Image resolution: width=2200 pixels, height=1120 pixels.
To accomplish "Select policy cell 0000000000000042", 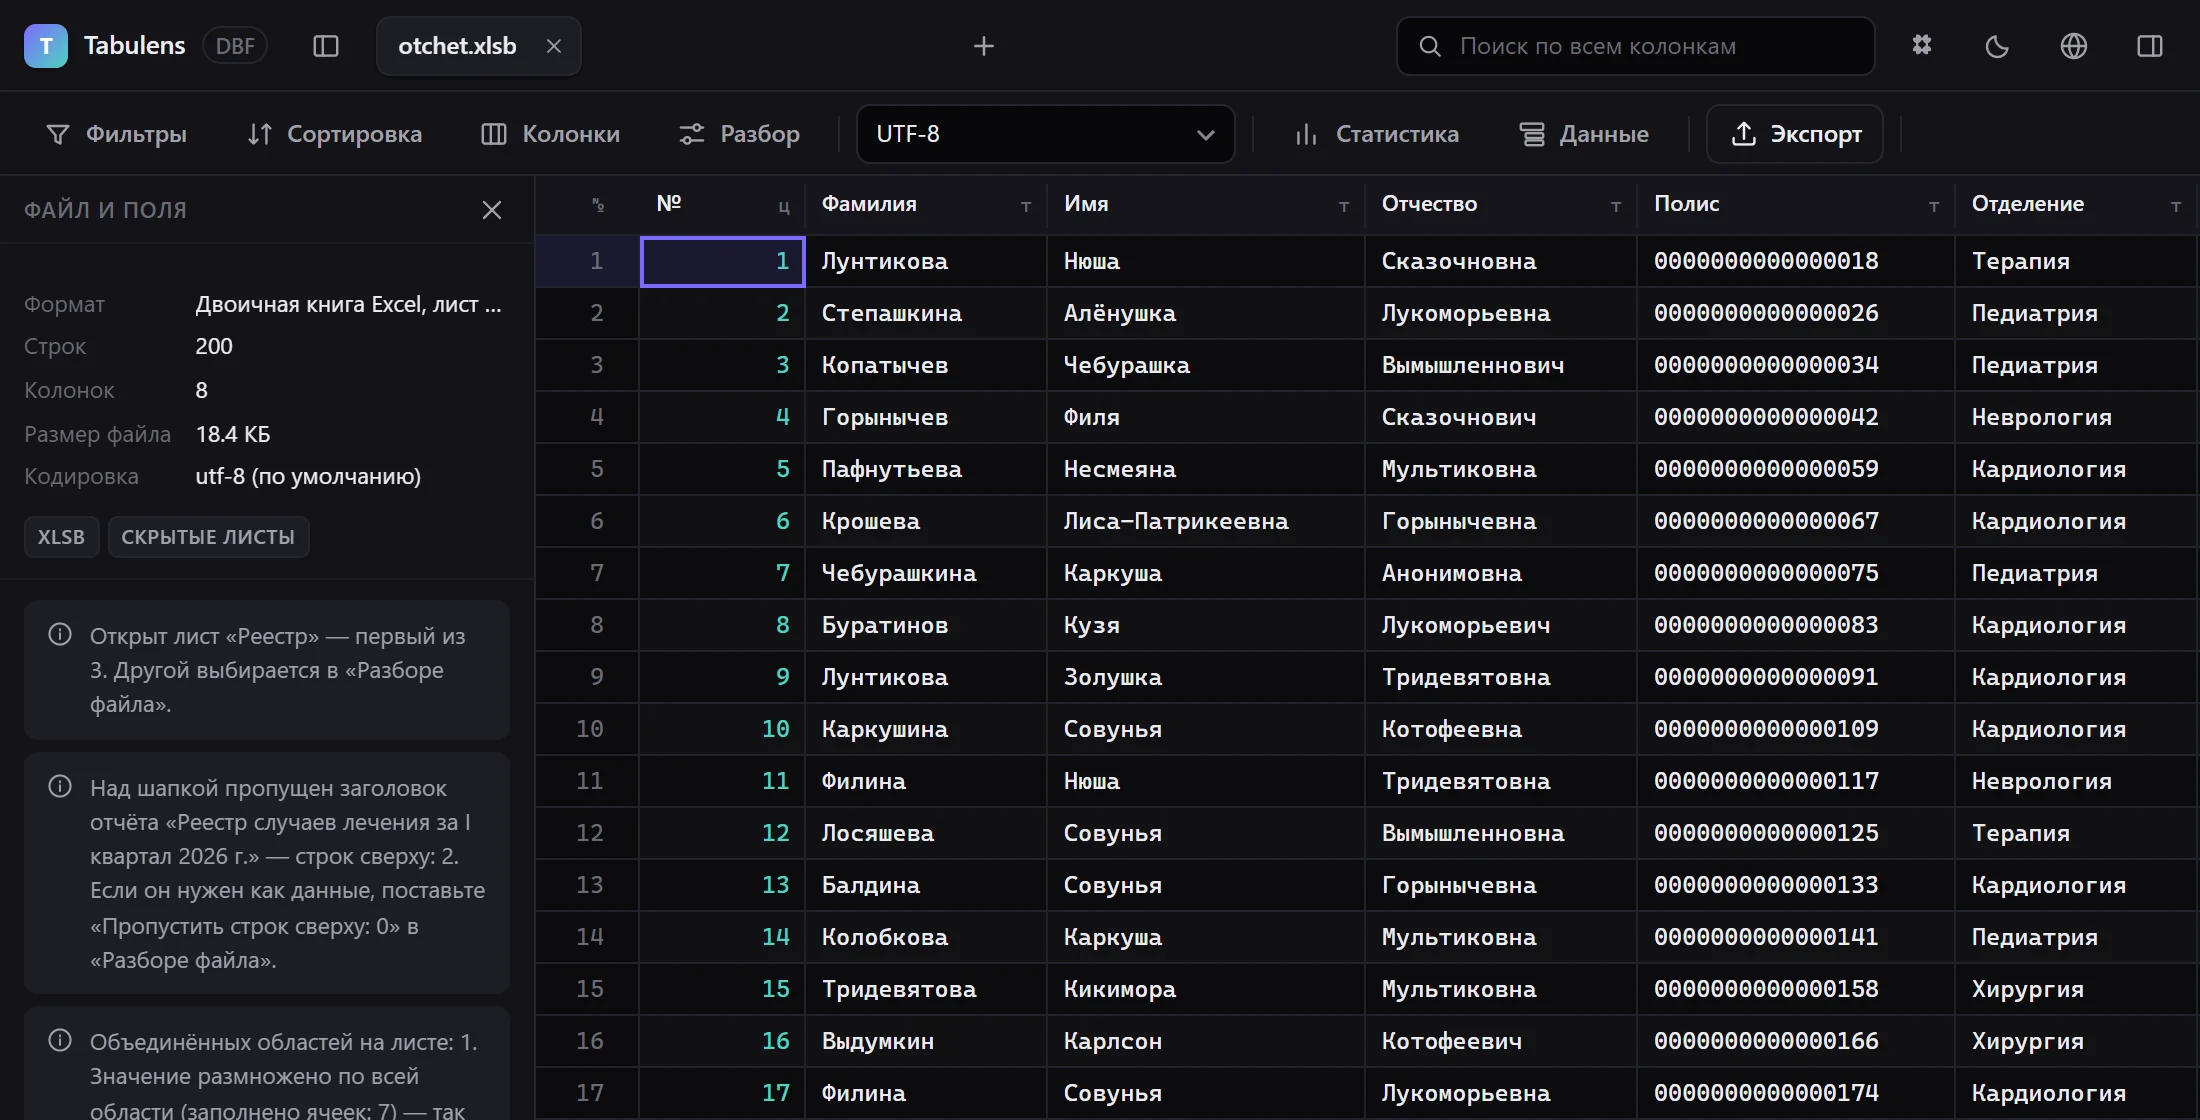I will pyautogui.click(x=1796, y=417).
